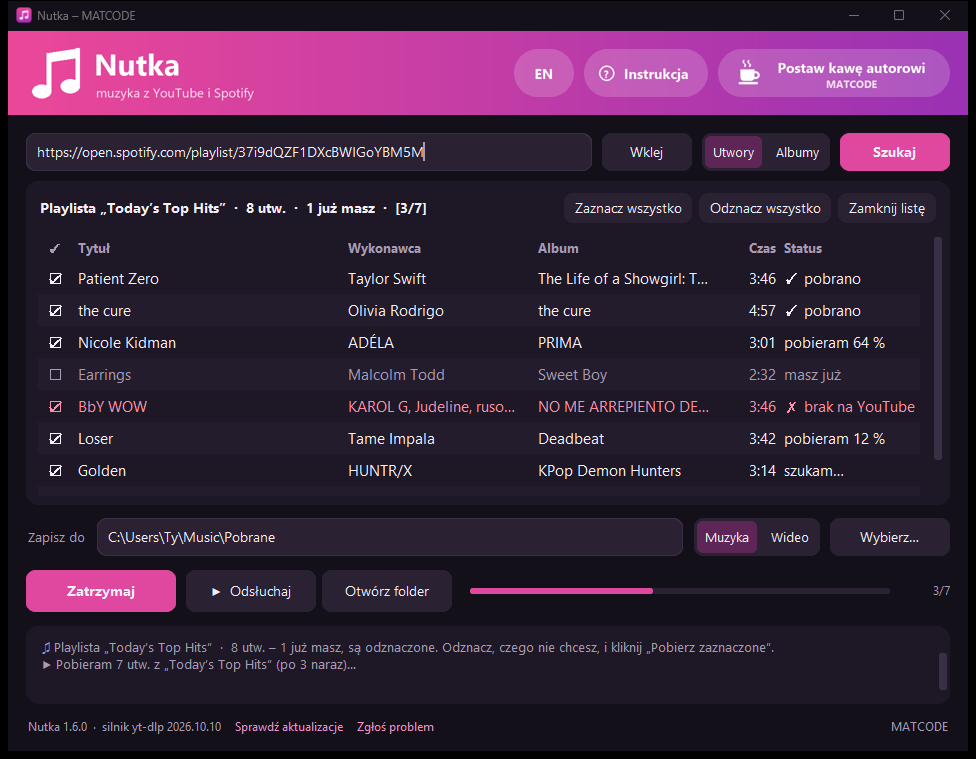Click status pobieram 12 %
The width and height of the screenshot is (976, 759).
834,439
